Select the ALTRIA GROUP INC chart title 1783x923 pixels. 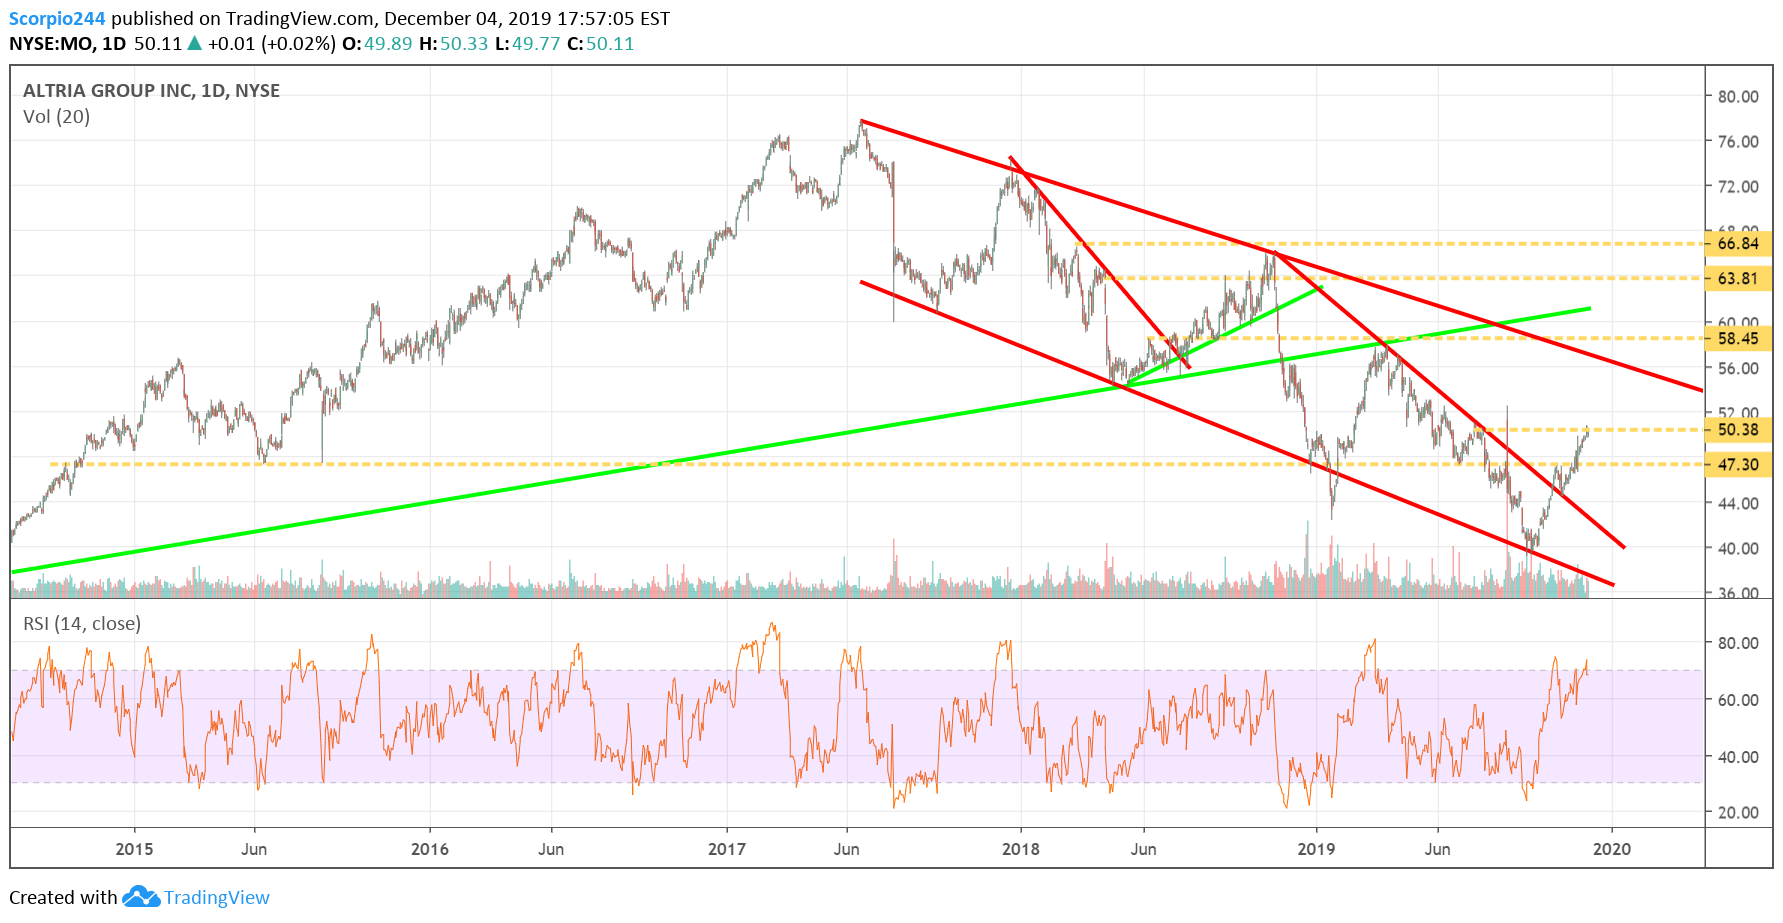point(151,90)
